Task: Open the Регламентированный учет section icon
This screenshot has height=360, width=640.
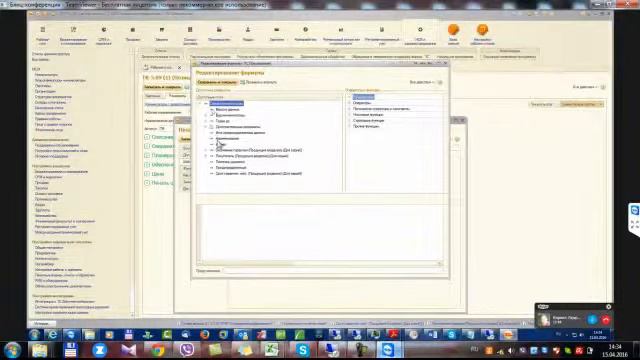Action: pos(382,30)
